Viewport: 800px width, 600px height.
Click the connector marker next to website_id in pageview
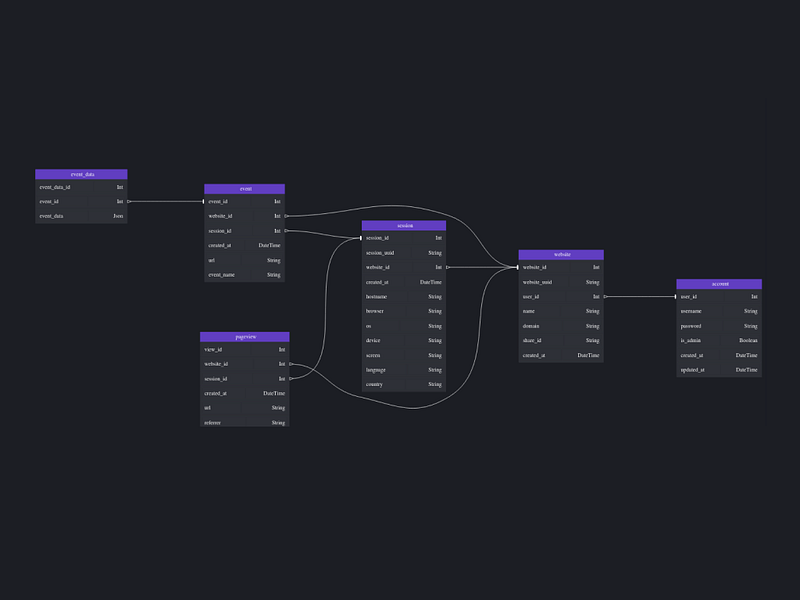click(290, 364)
